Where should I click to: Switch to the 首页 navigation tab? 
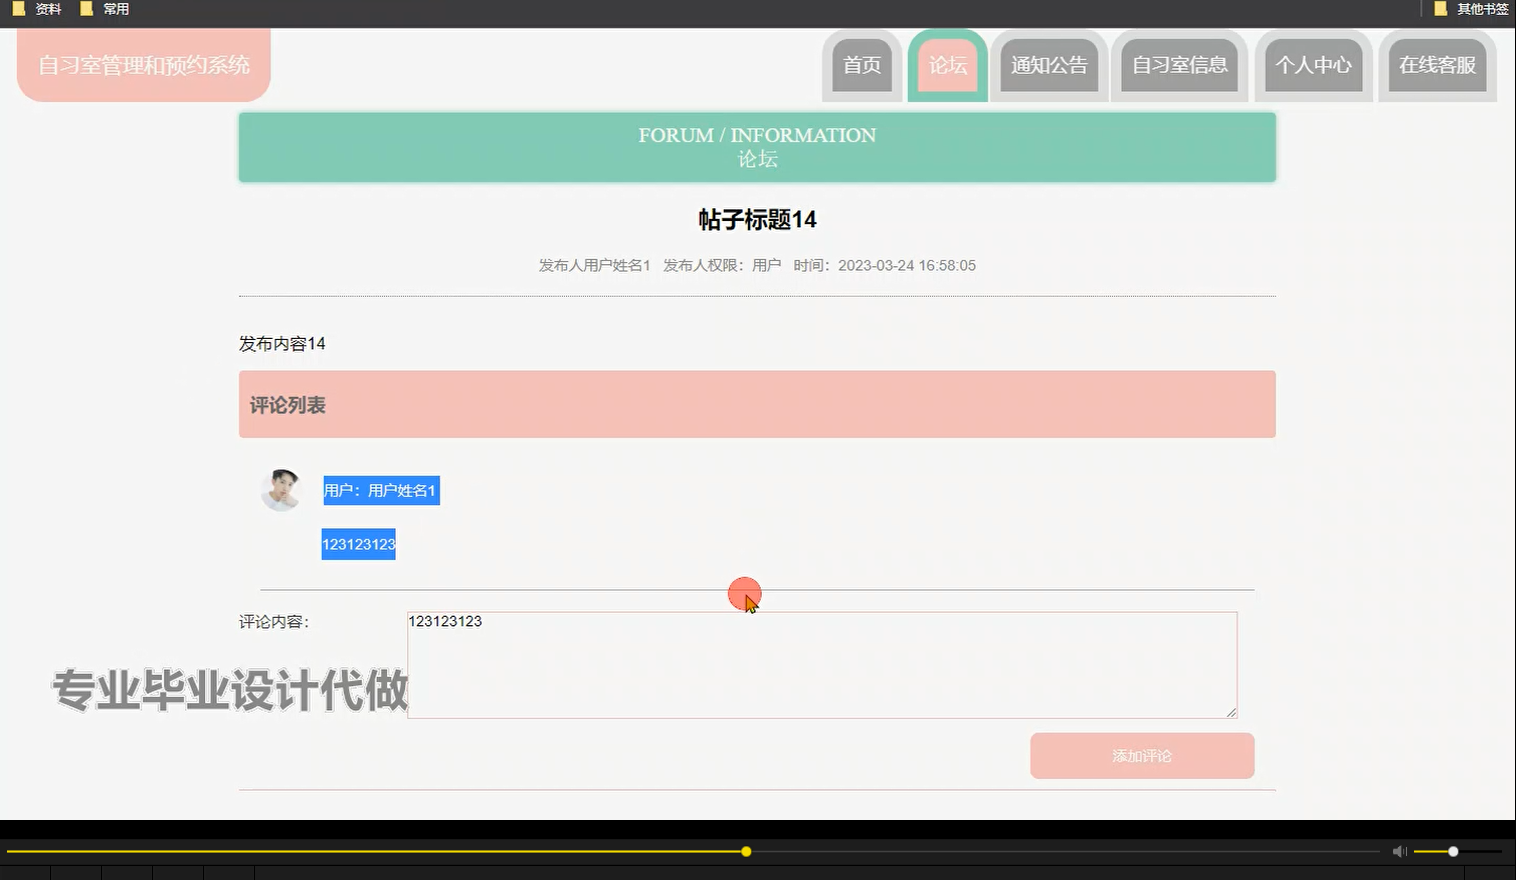(861, 65)
